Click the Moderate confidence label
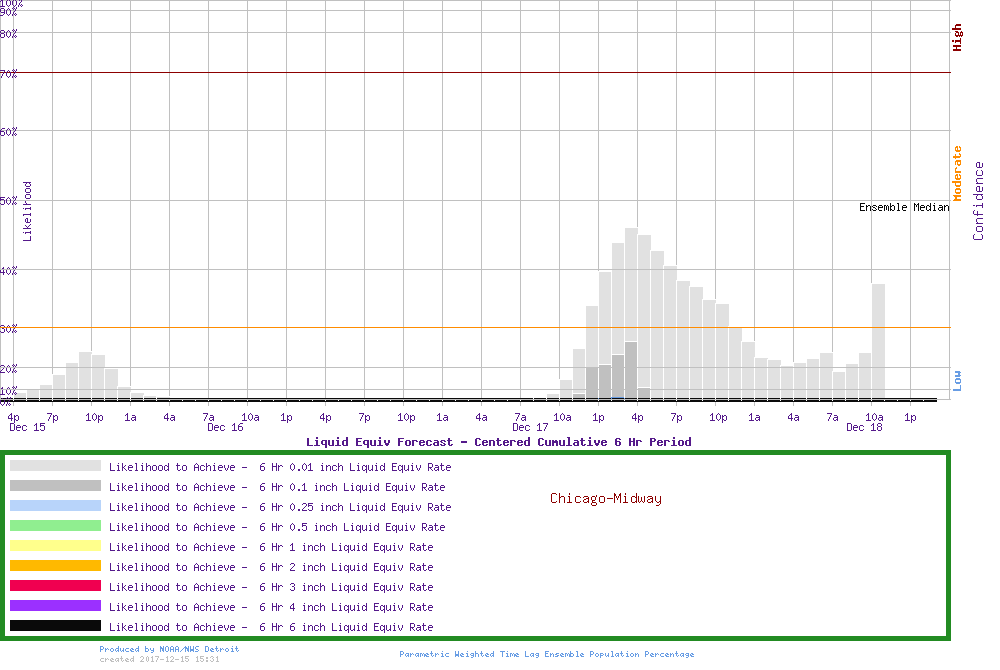This screenshot has height=670, width=1000. coord(957,174)
